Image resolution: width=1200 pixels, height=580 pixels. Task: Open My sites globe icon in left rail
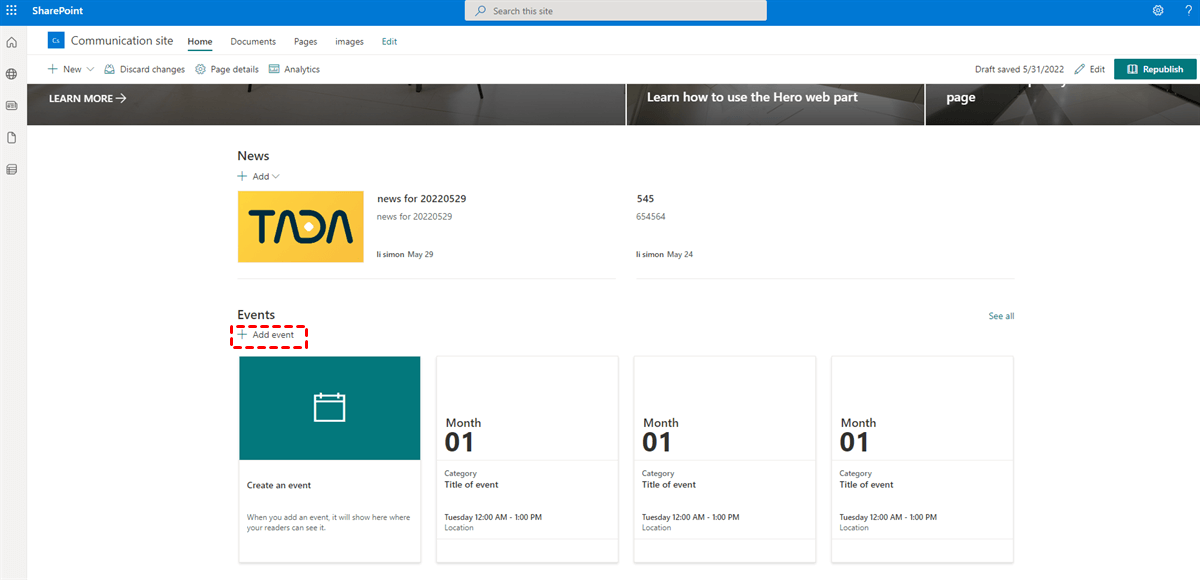click(x=12, y=74)
